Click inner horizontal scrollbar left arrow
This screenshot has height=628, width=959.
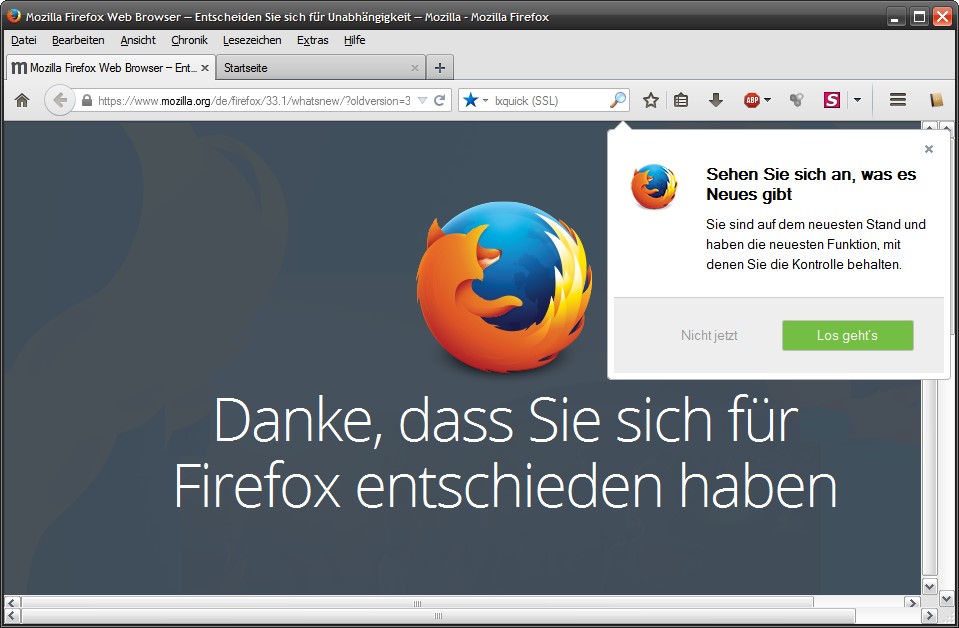pyautogui.click(x=12, y=603)
